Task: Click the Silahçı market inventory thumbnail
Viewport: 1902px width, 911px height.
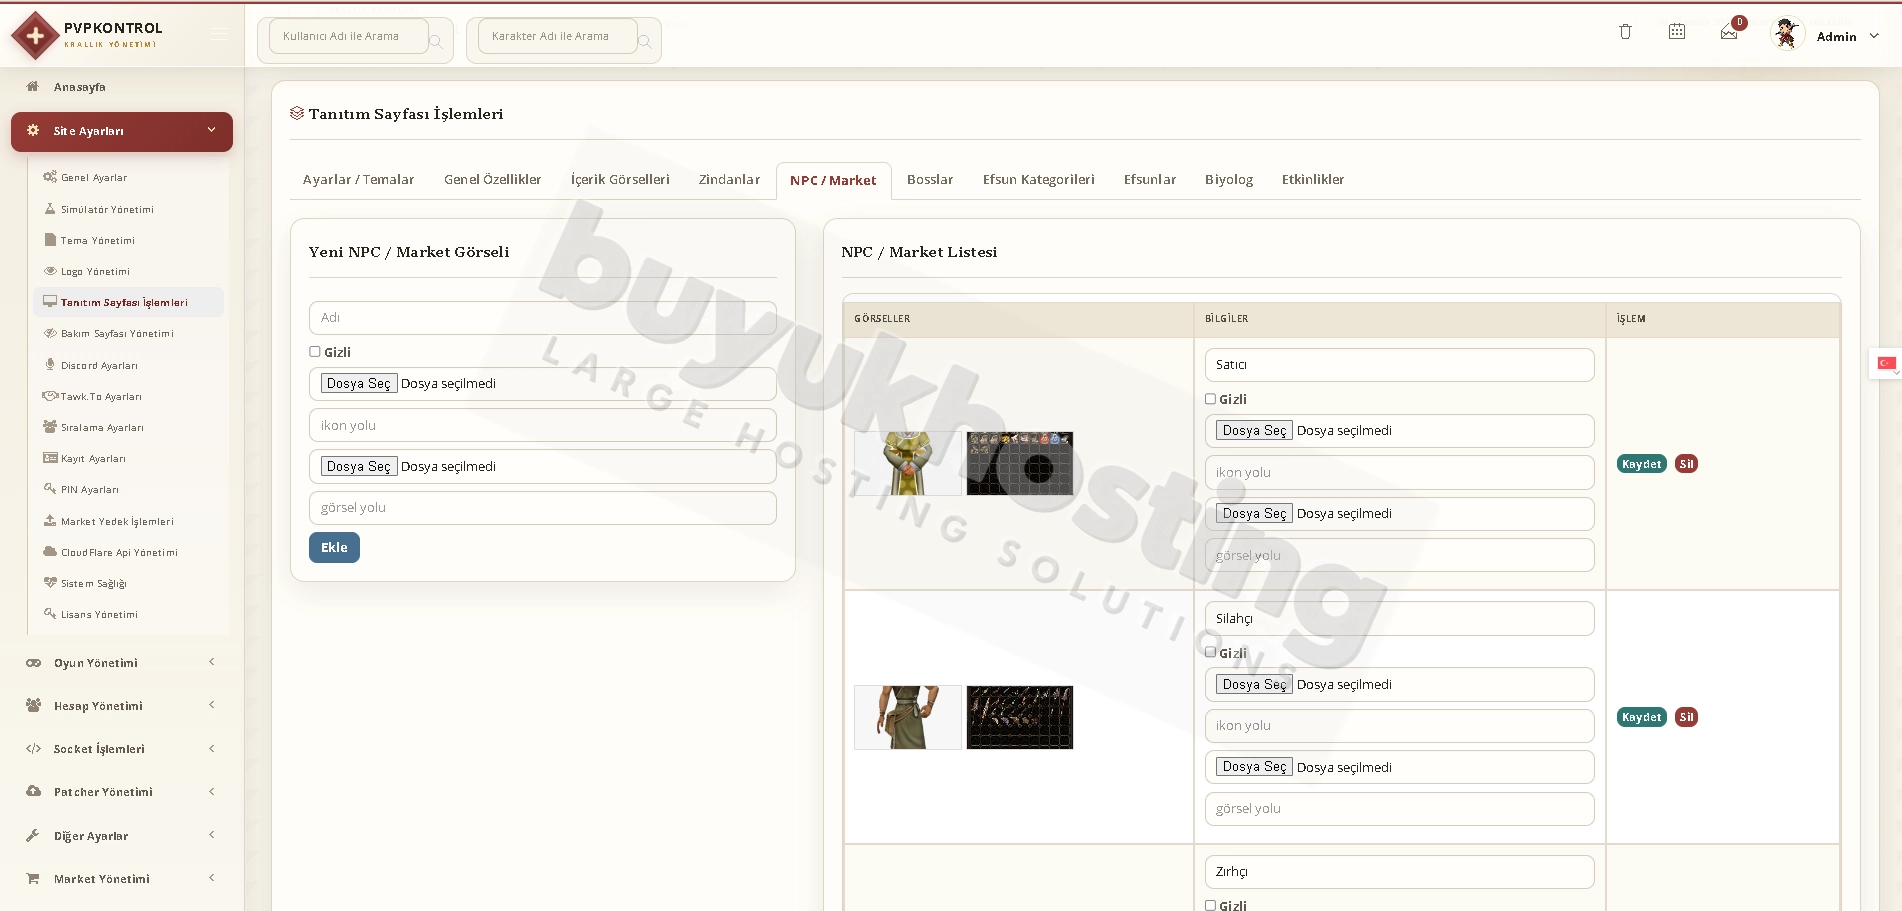Action: pos(1020,717)
